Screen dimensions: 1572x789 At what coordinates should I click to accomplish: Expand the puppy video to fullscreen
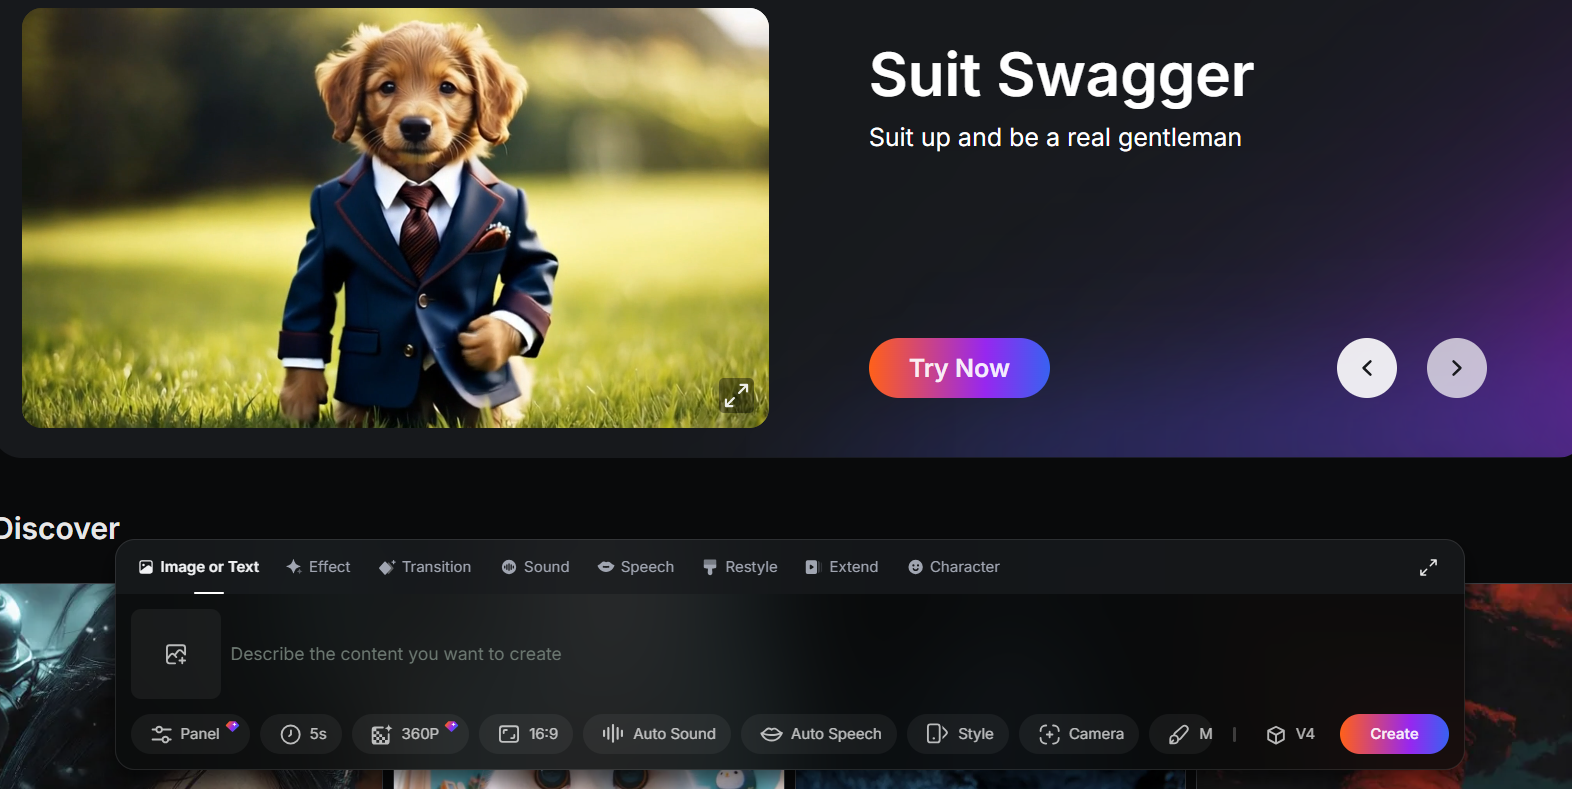coord(737,395)
